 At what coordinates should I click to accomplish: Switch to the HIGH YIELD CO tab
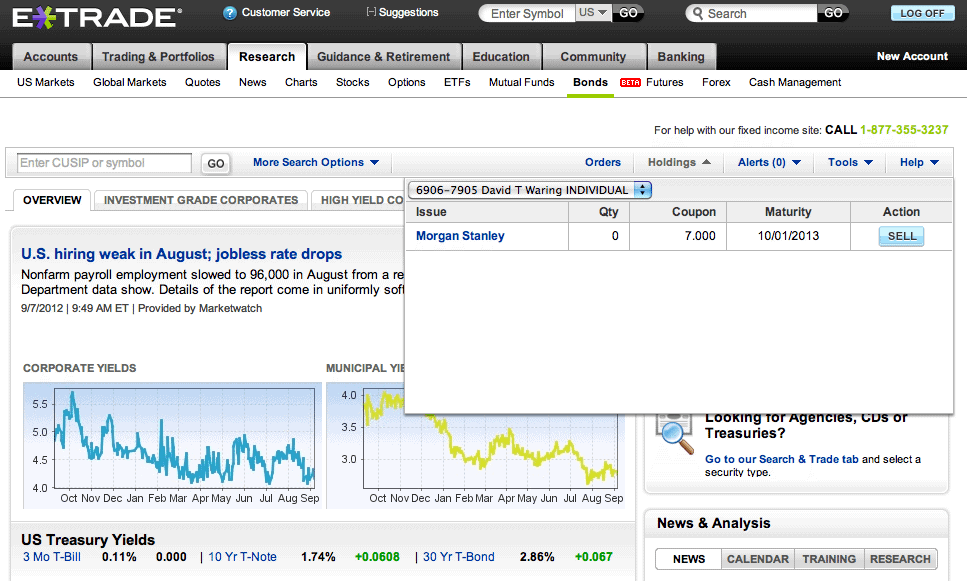[x=359, y=200]
